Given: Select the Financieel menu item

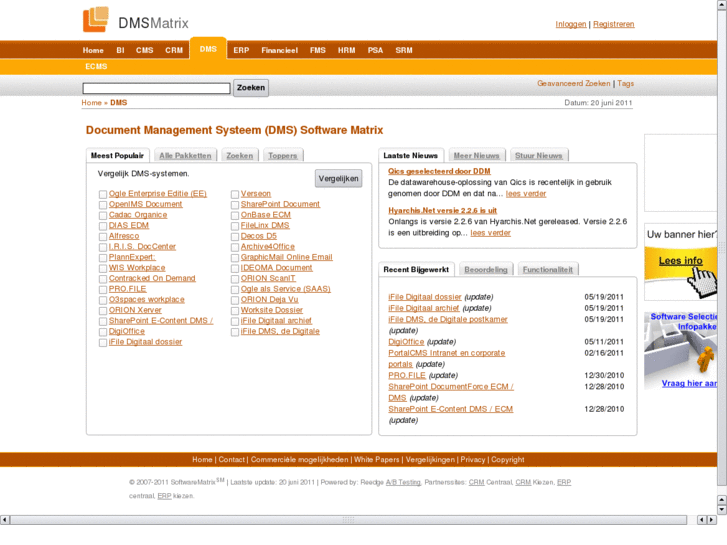Looking at the screenshot, I should [280, 50].
